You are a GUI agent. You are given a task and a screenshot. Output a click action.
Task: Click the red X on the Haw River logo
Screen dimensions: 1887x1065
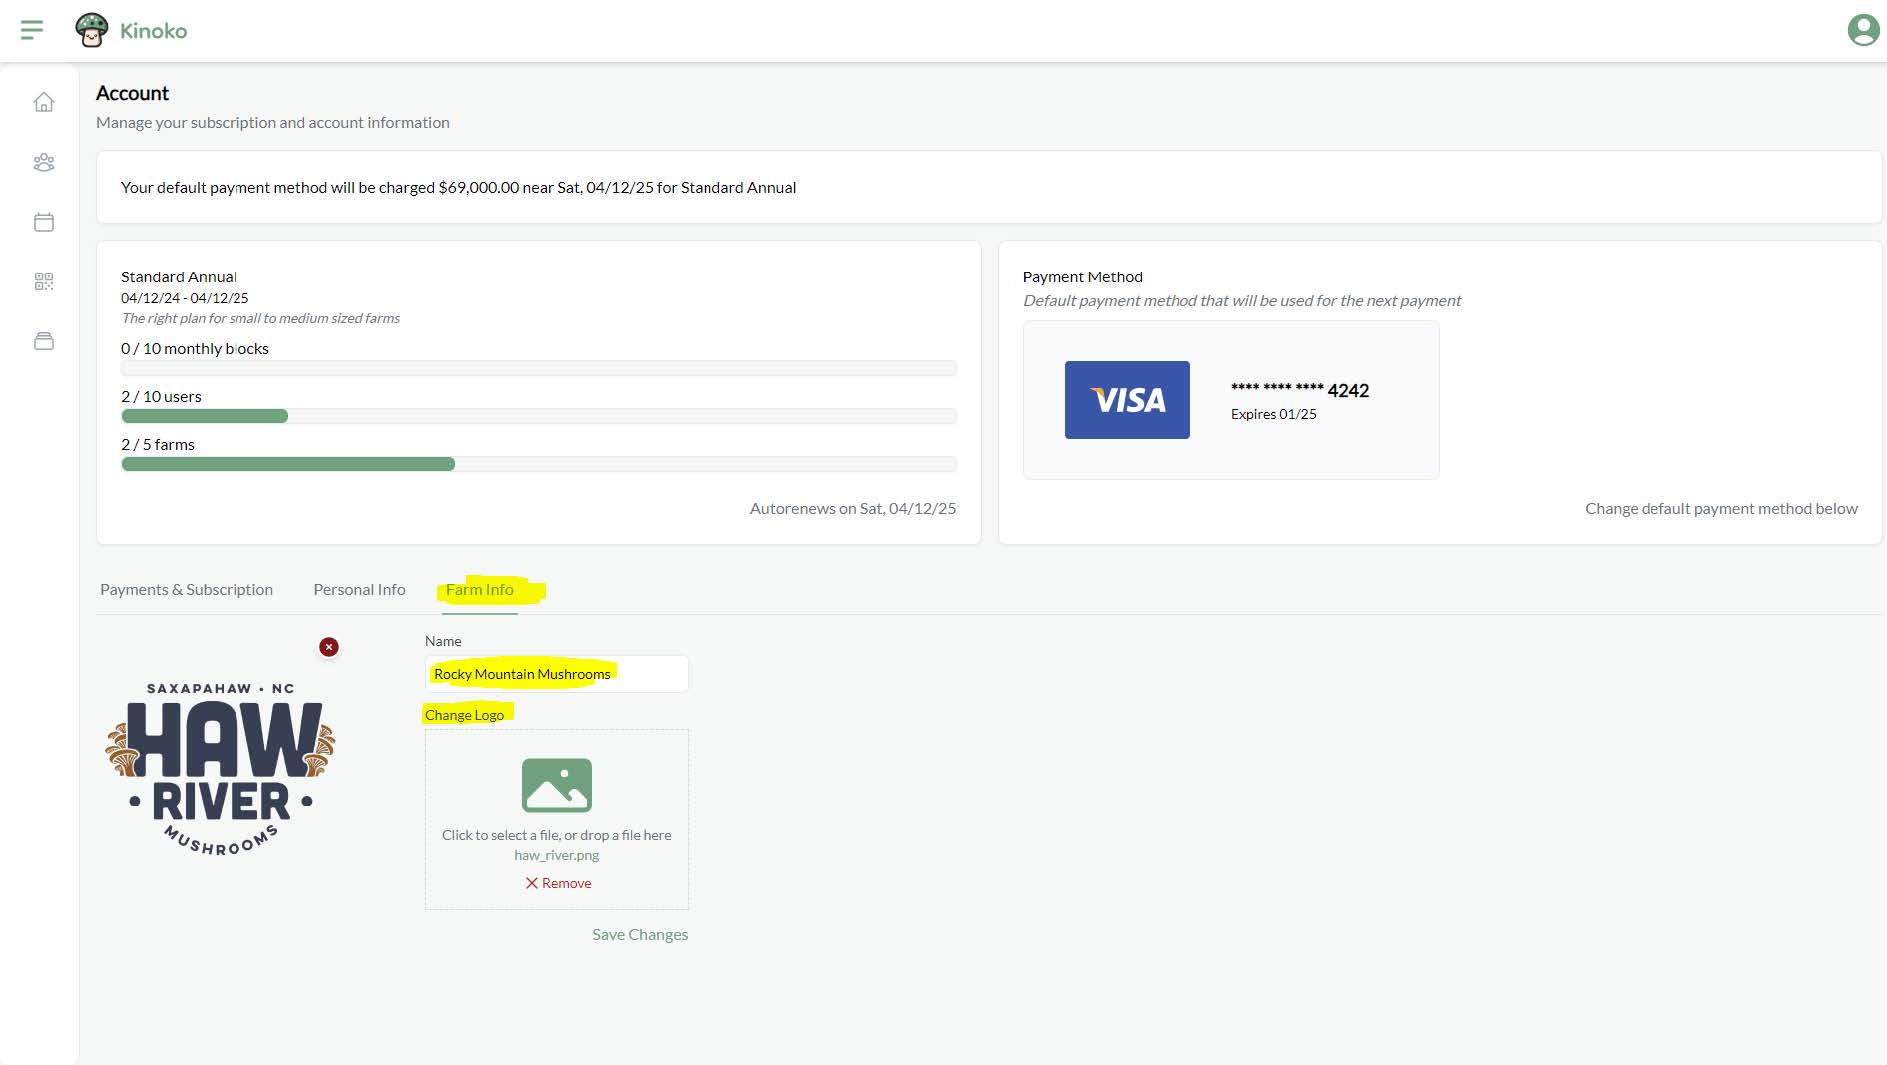point(328,646)
